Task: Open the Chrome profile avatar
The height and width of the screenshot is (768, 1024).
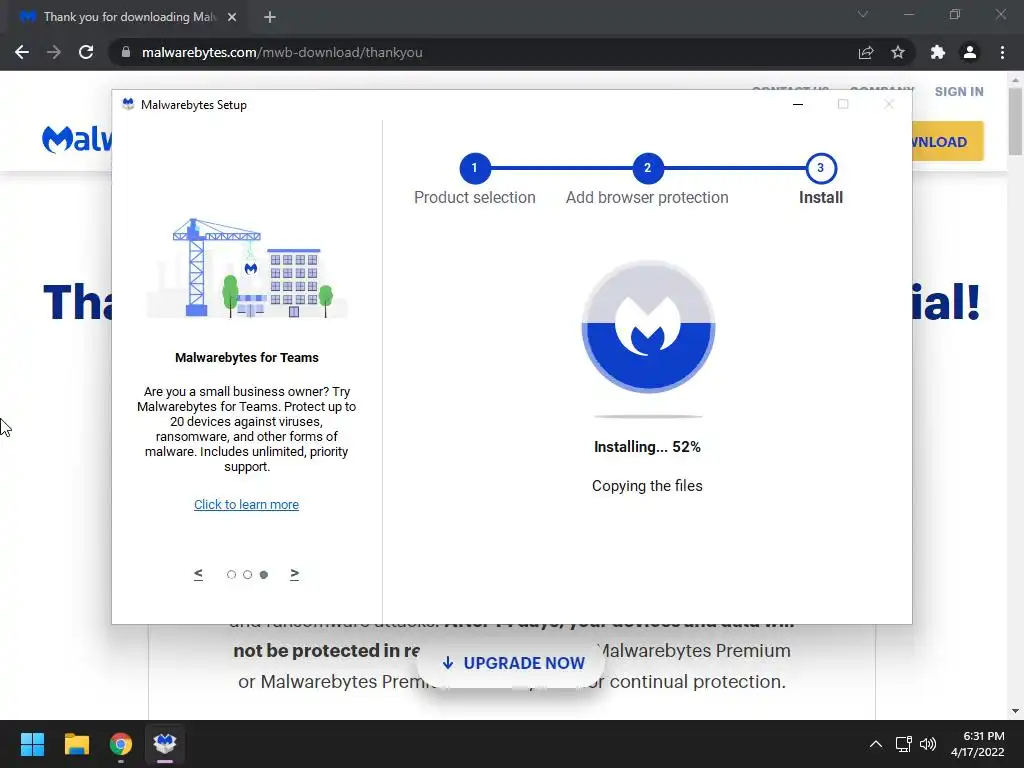Action: 970,52
